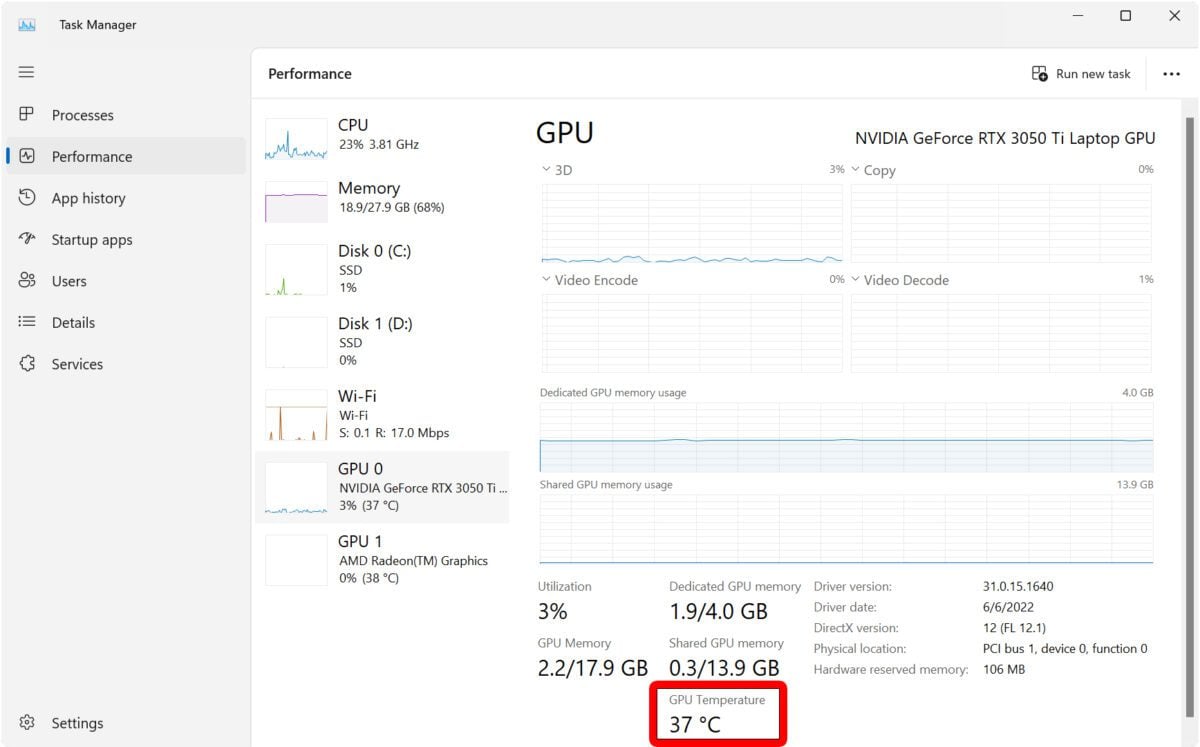Select the Memory mini graph thumbnail
This screenshot has height=747, width=1200.
tap(296, 202)
